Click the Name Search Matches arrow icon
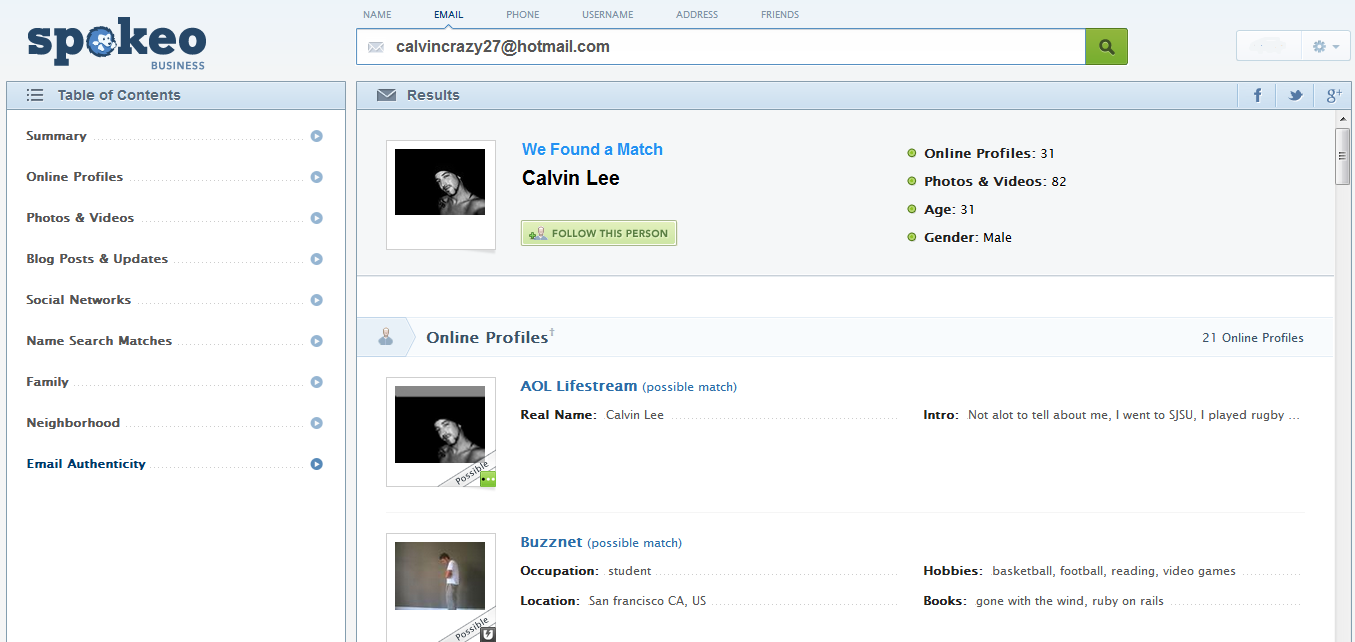 click(316, 341)
